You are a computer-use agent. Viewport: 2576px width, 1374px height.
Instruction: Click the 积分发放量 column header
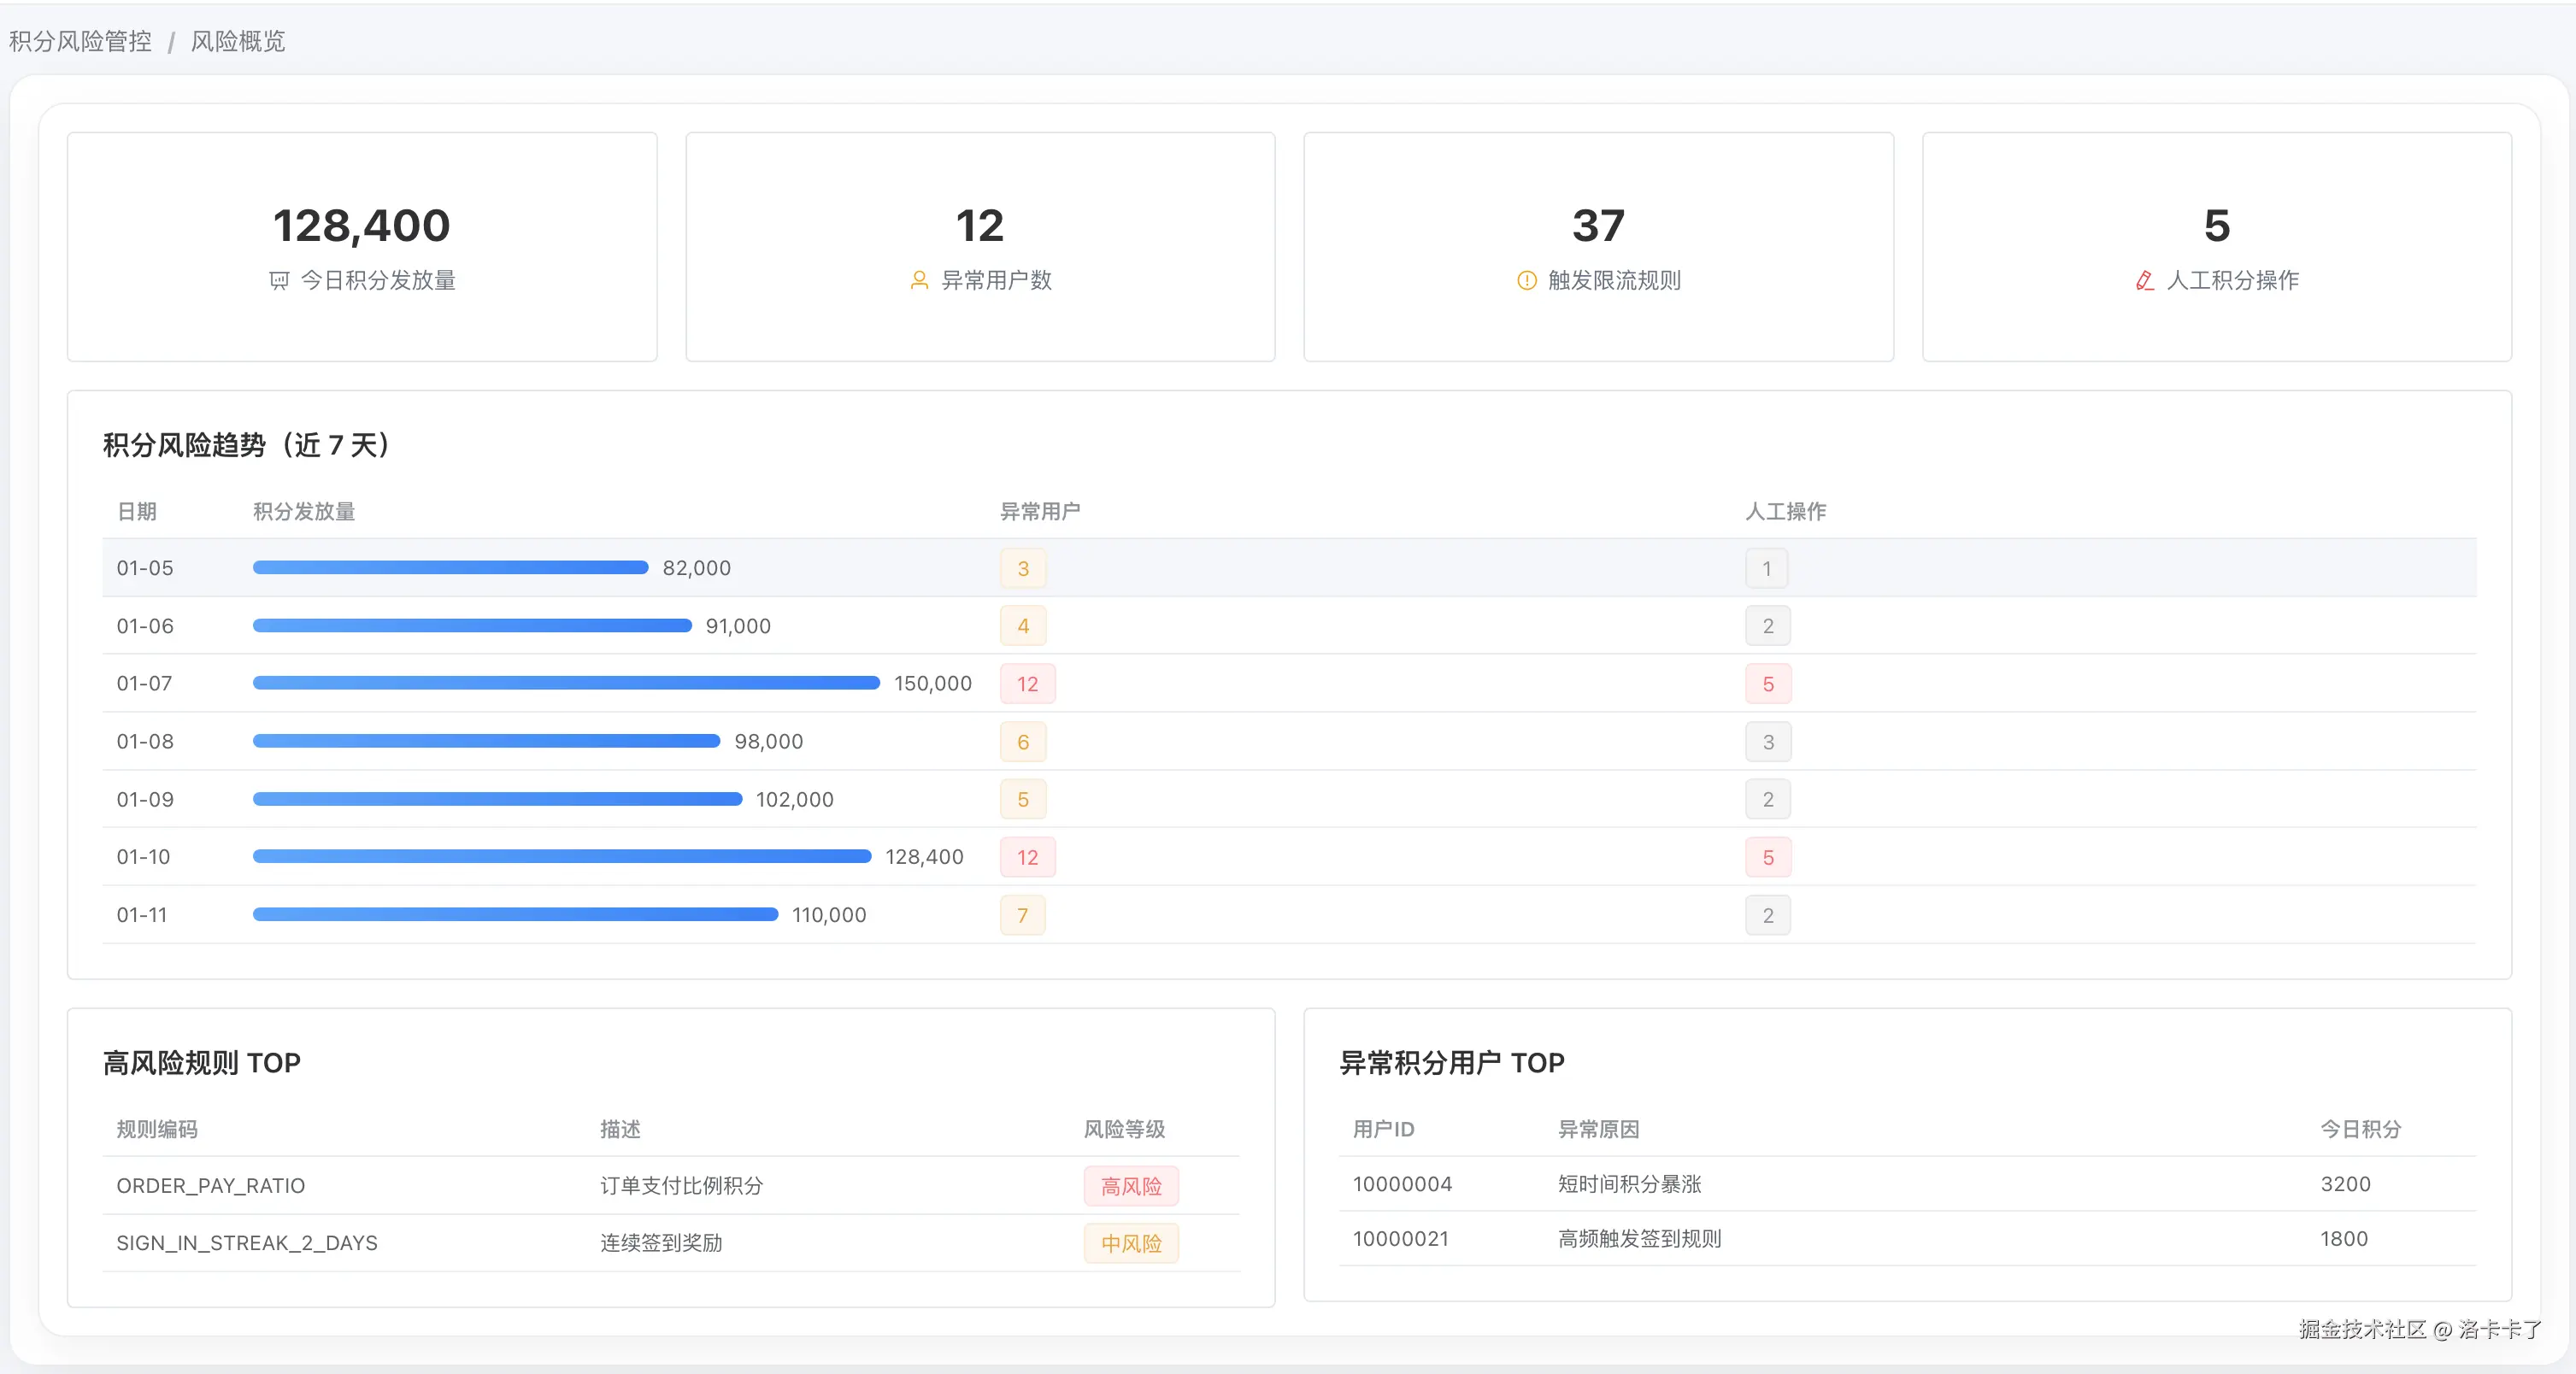coord(304,511)
